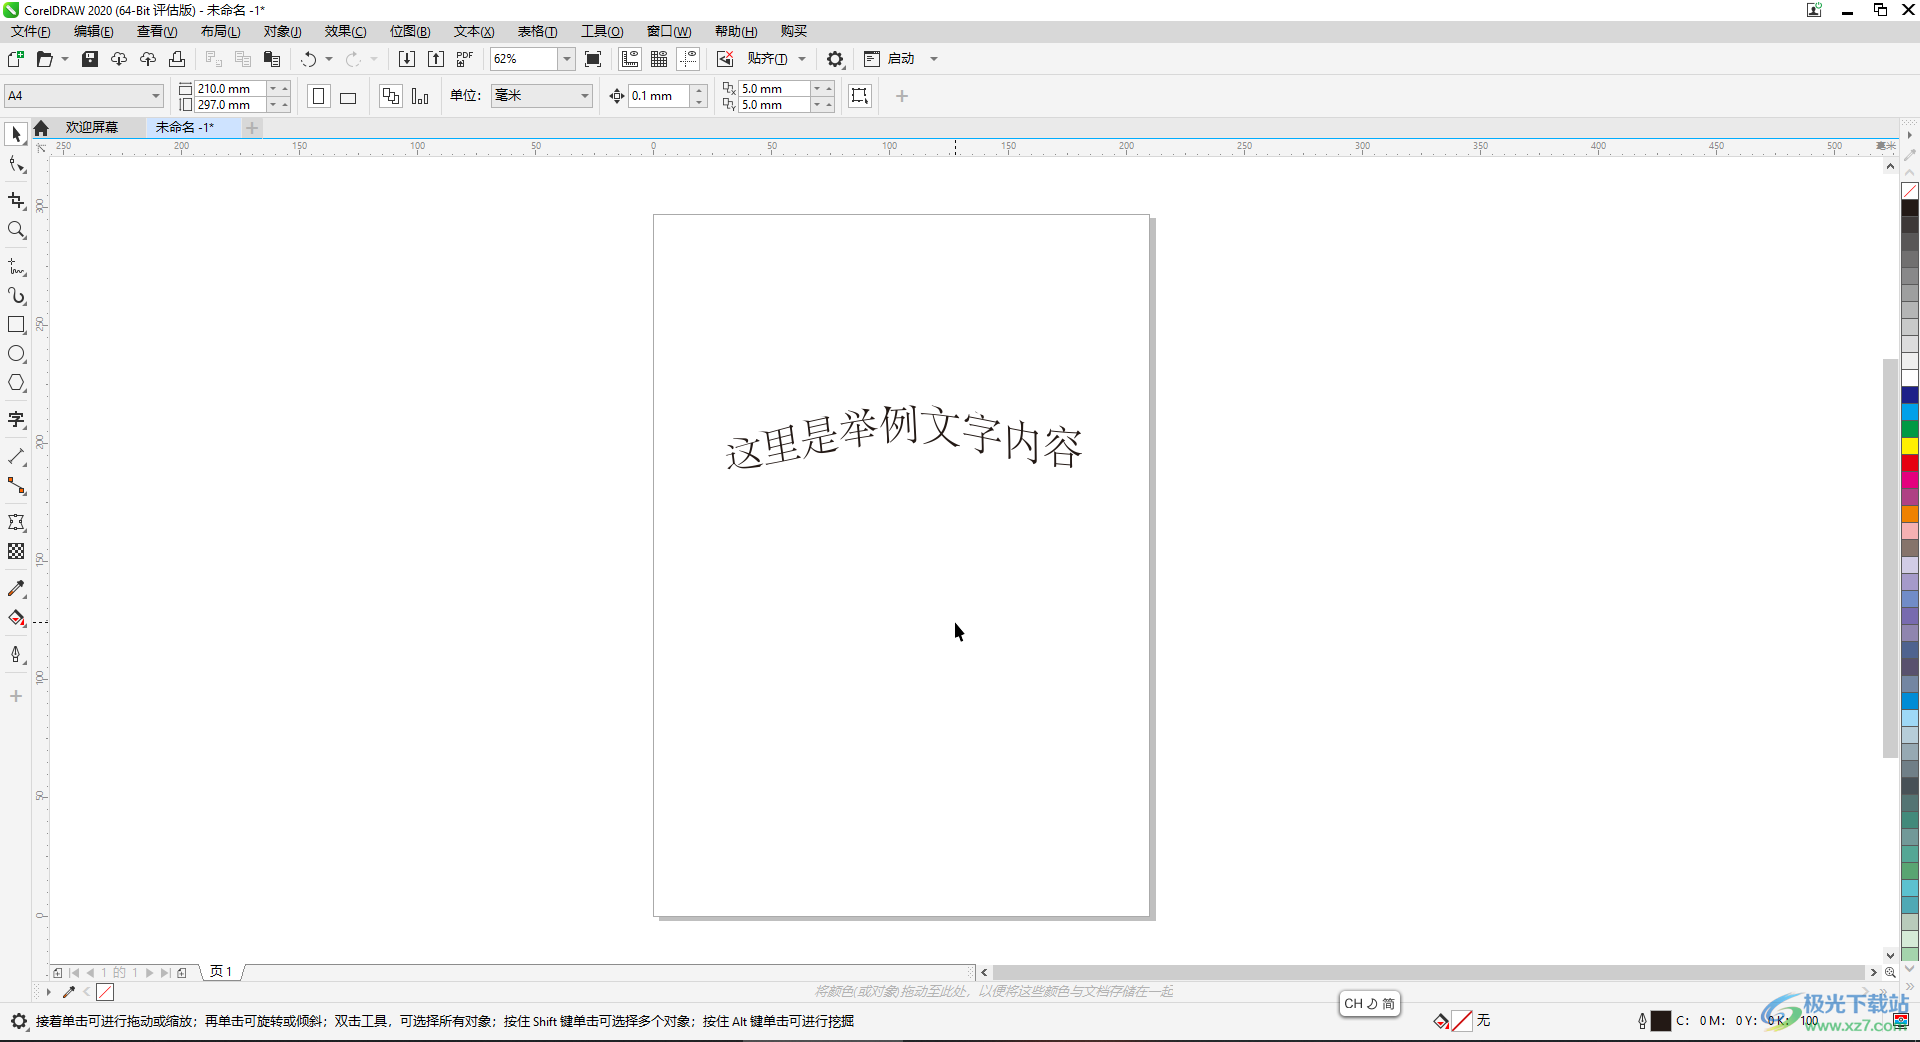
Task: Select the Crop tool
Action: (x=16, y=201)
